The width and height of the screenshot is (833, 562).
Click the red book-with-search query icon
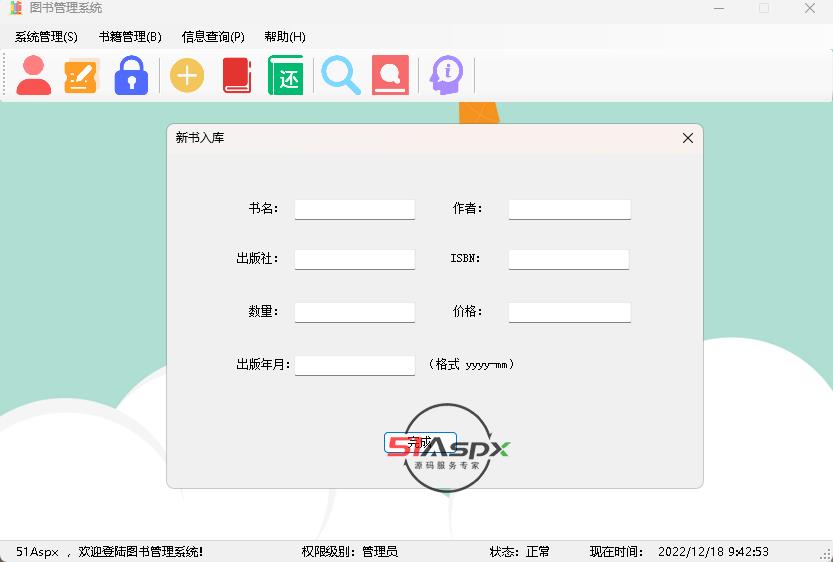click(390, 75)
